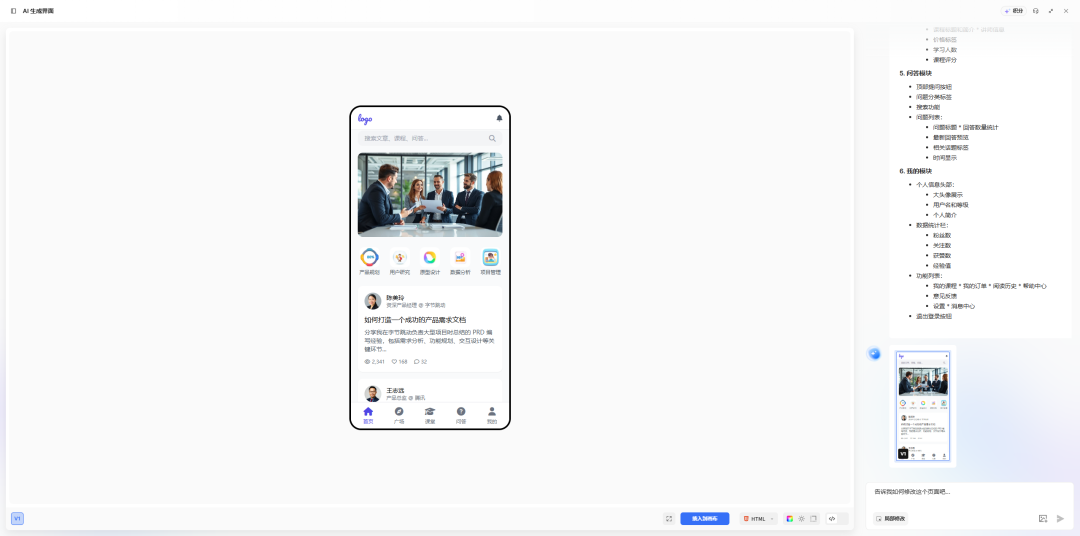Click the magnifier icon in the search bar

click(492, 138)
